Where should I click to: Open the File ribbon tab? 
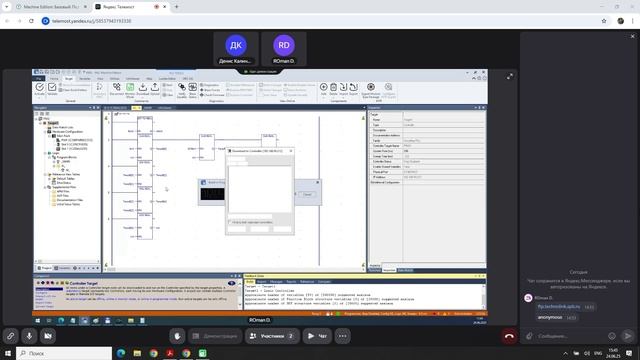click(x=39, y=78)
